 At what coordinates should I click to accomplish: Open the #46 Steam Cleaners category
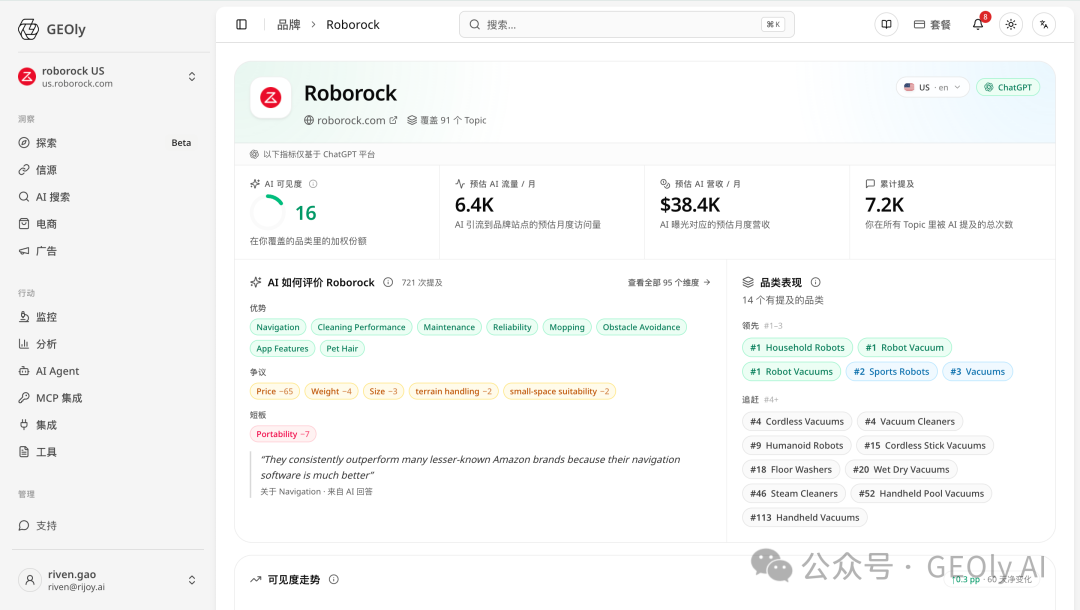[x=794, y=494]
